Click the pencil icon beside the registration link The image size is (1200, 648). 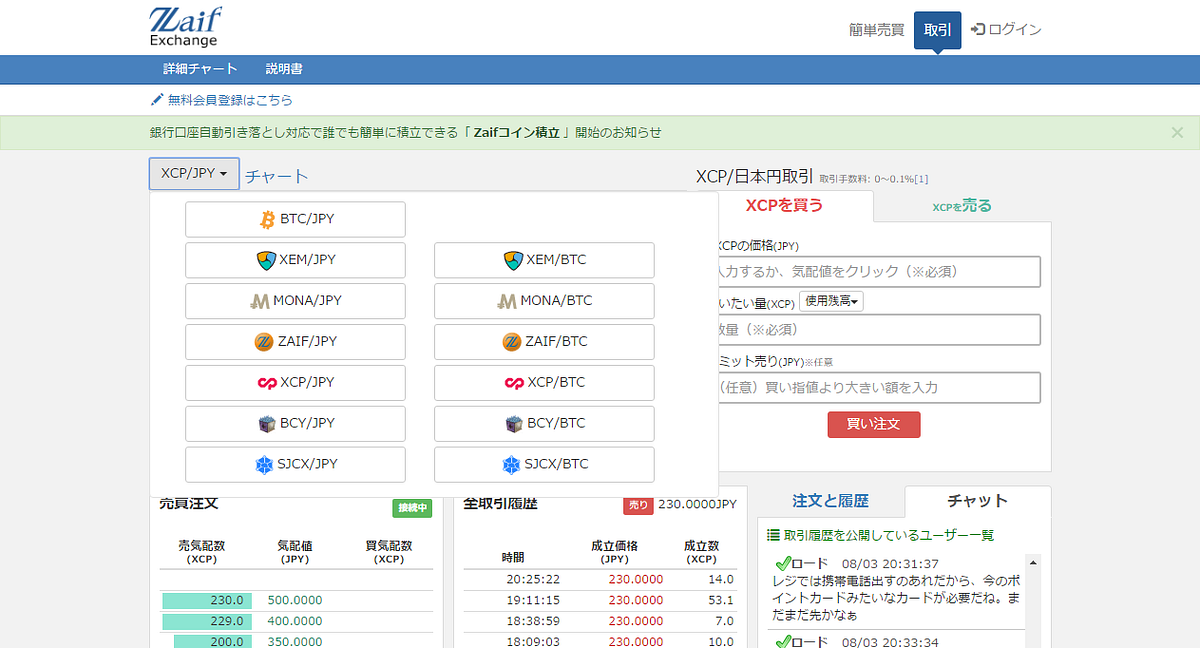click(x=156, y=100)
